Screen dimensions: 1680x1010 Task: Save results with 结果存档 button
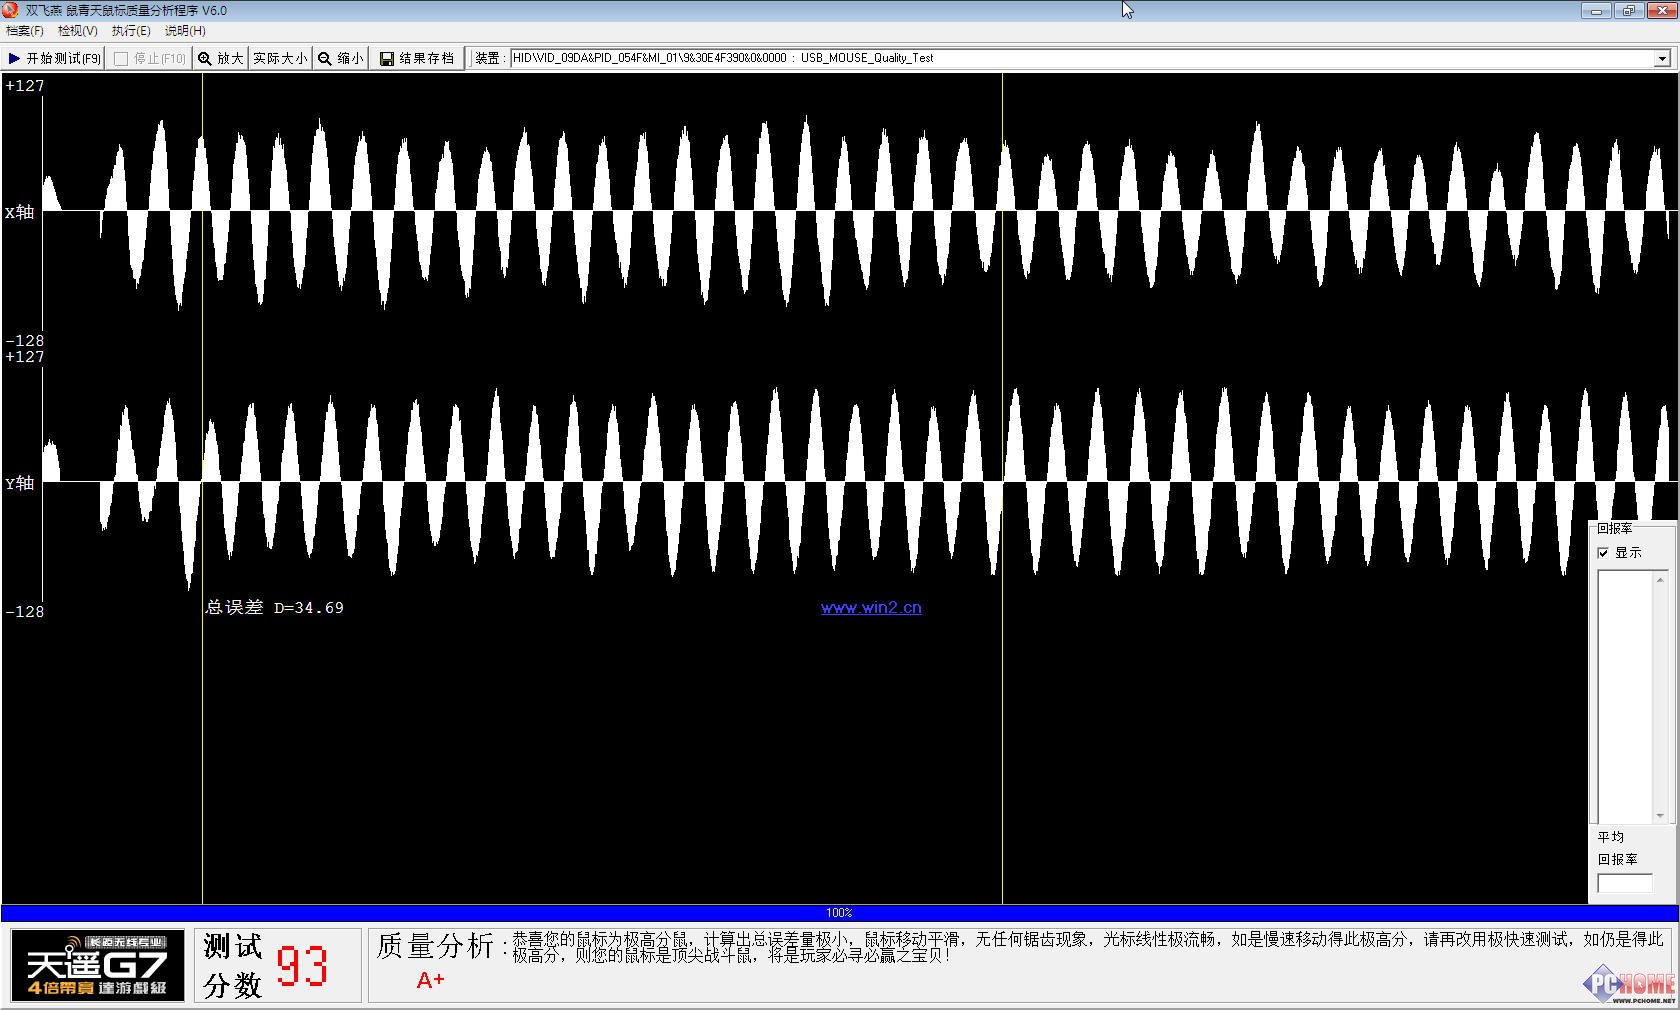[417, 58]
